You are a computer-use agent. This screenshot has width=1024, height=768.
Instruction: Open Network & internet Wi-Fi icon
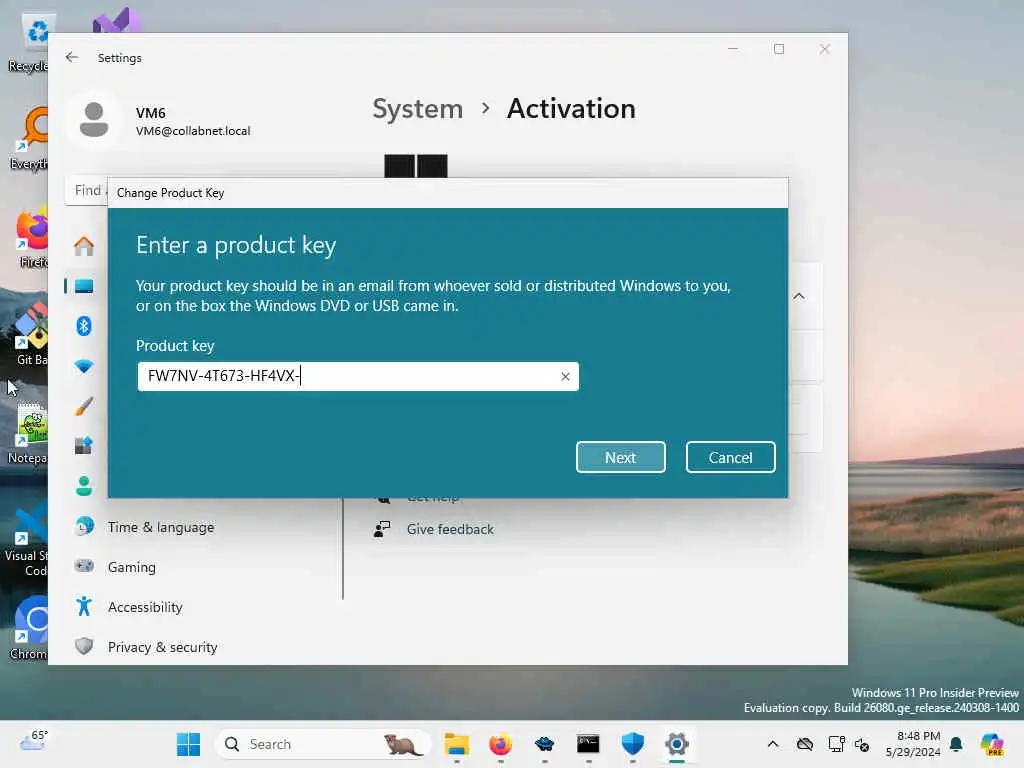click(84, 366)
